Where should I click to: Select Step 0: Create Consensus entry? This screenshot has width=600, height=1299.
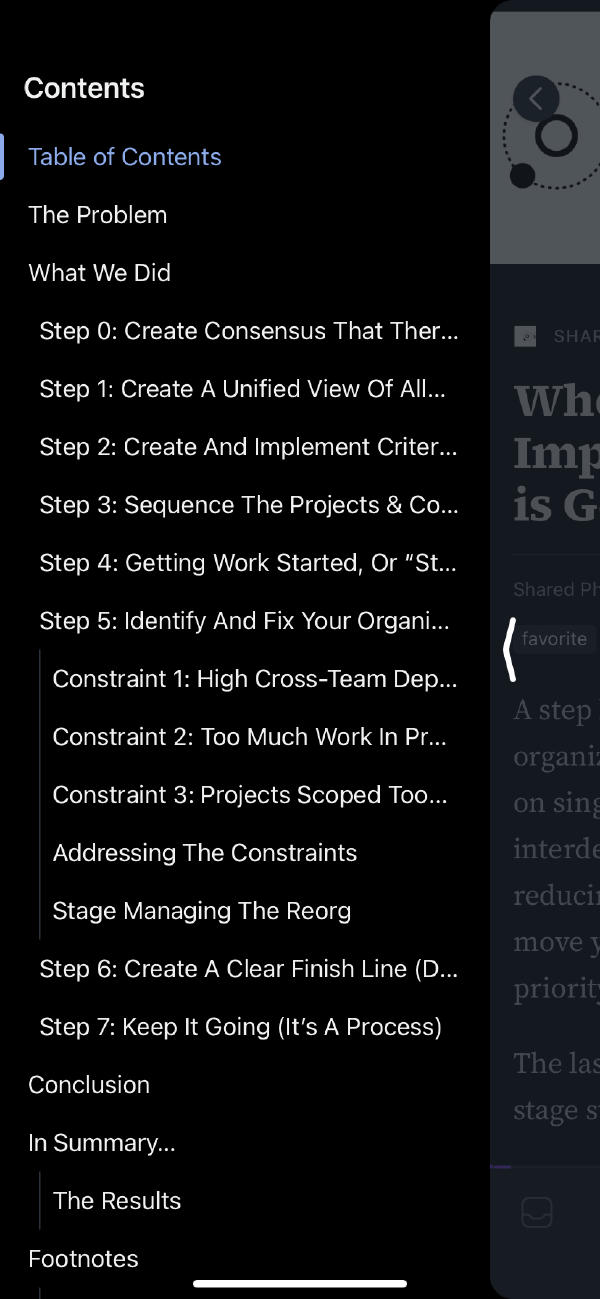pos(248,331)
